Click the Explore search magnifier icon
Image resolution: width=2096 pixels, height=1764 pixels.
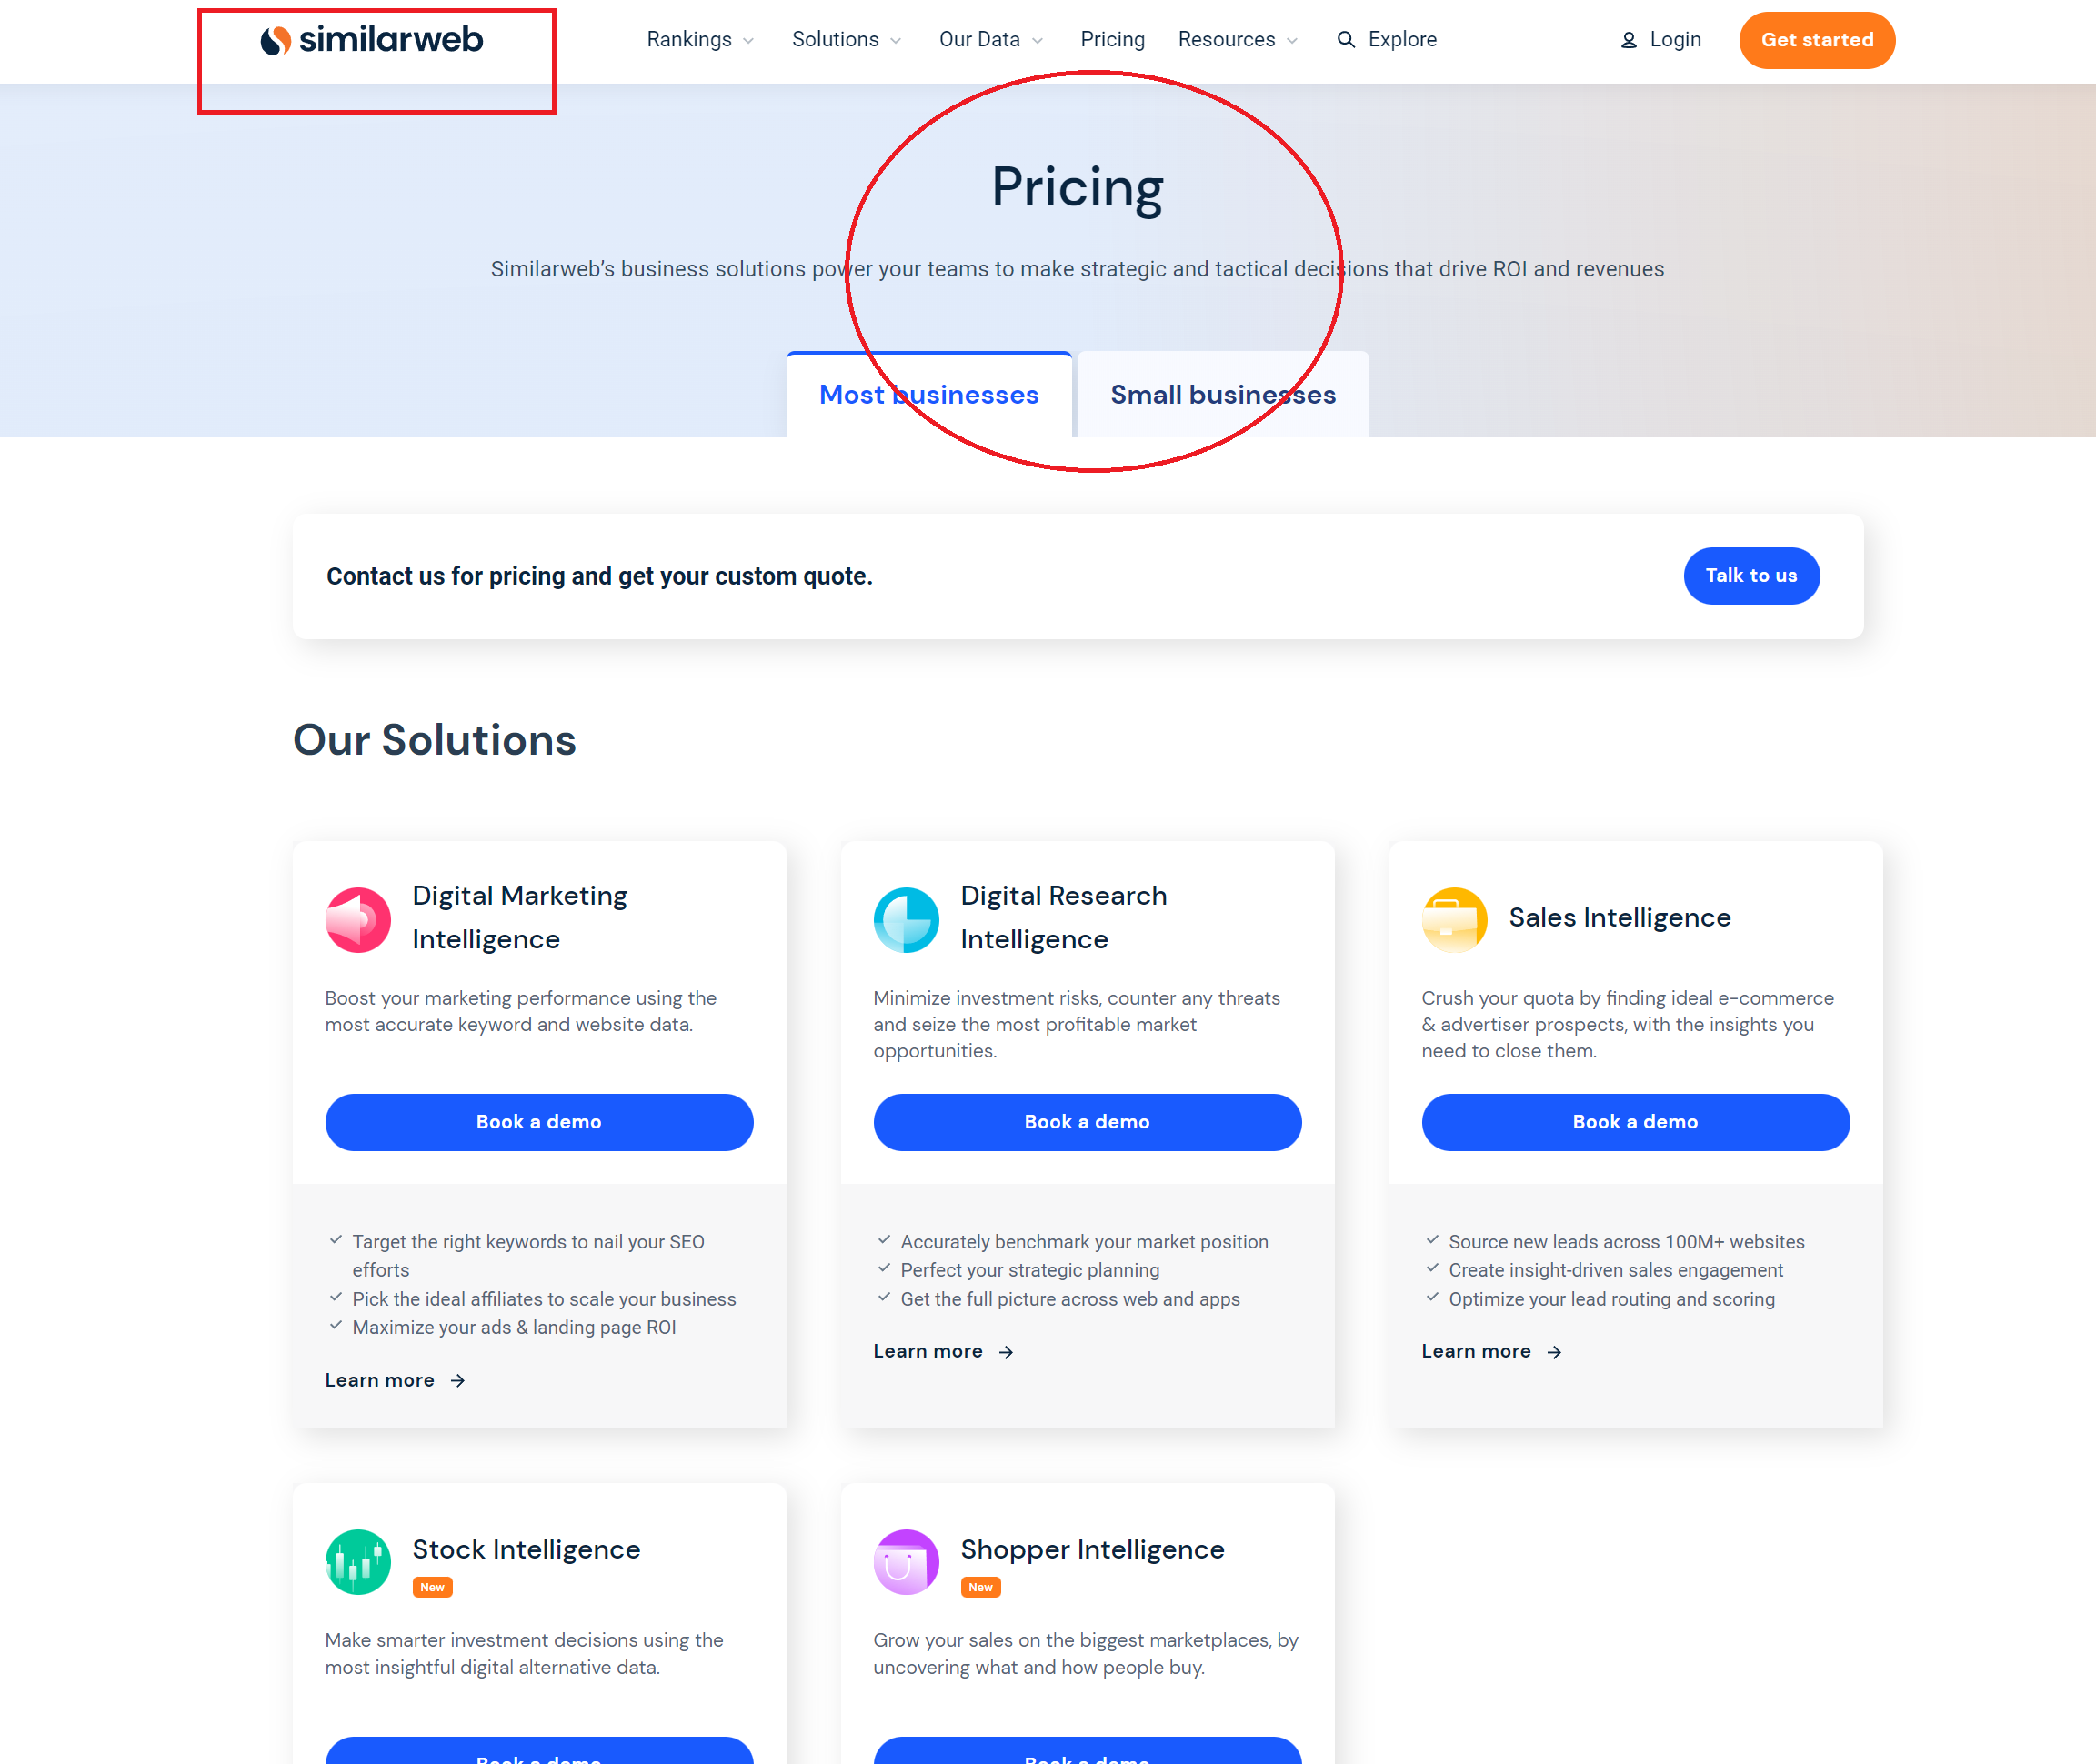[x=1346, y=40]
